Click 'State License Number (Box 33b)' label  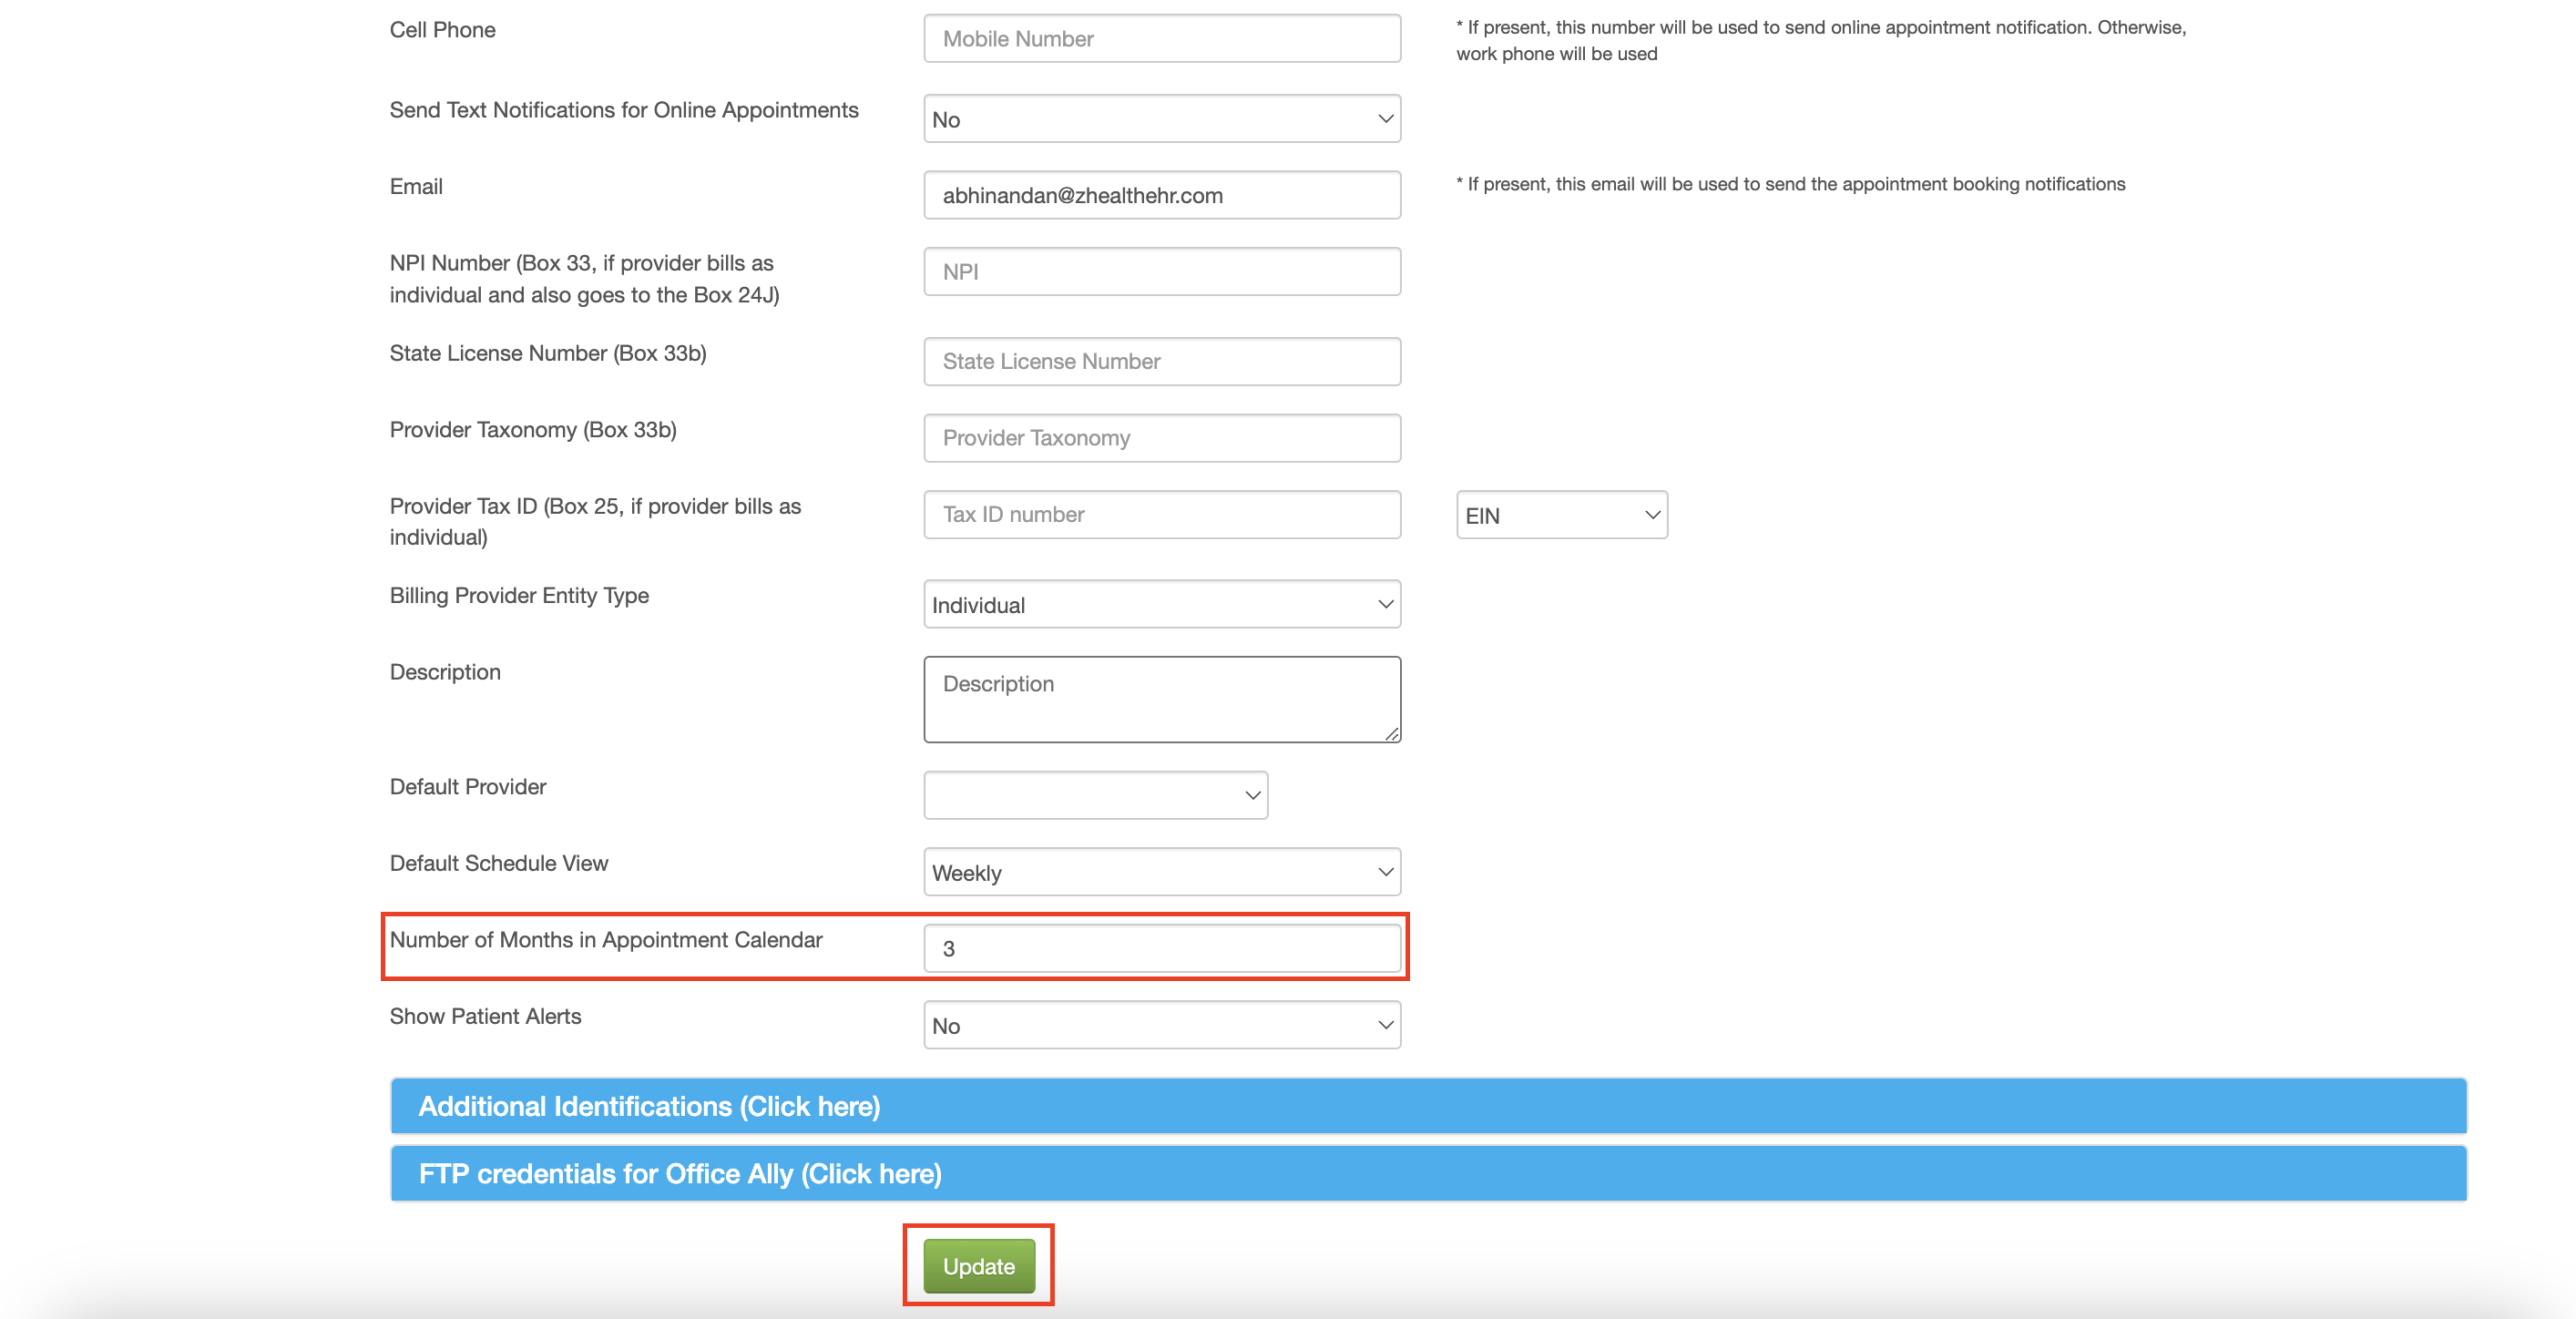click(x=548, y=353)
